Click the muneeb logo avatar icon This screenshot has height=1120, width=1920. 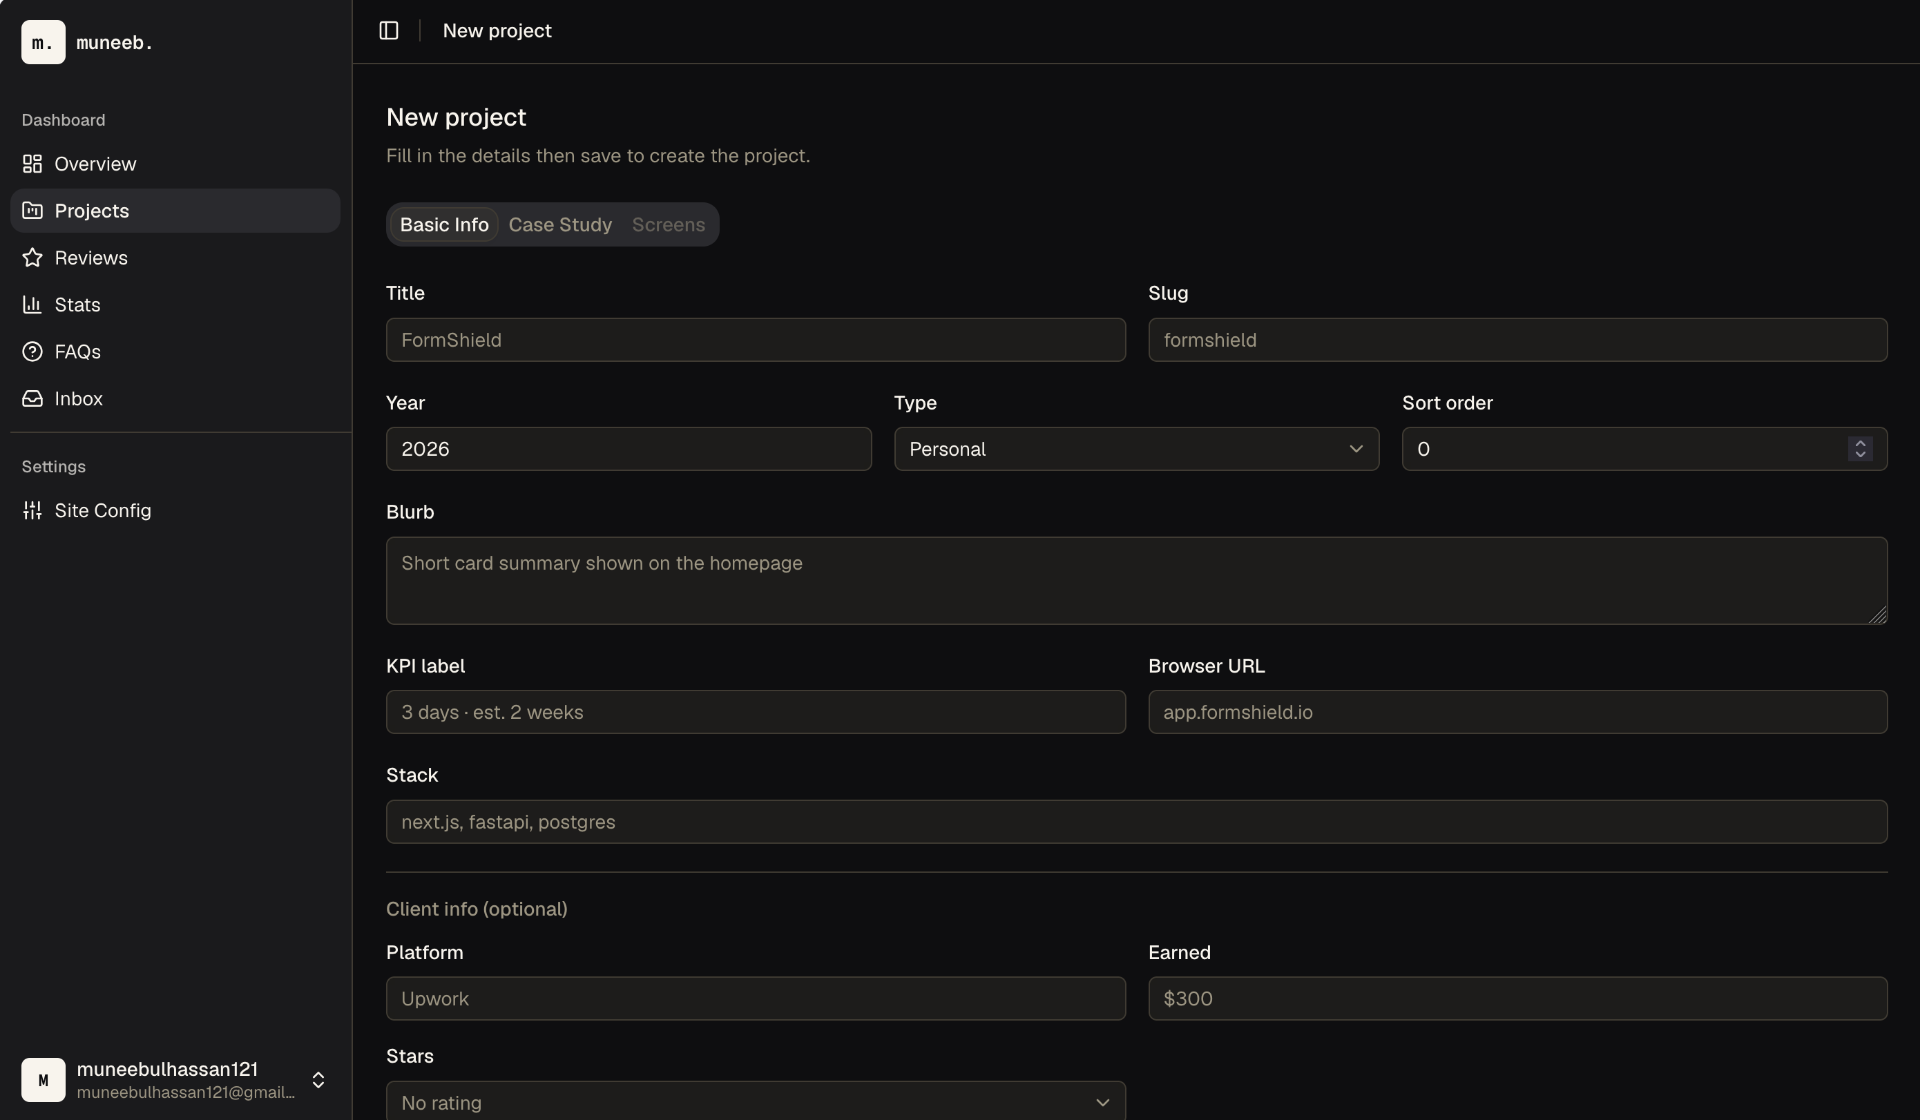click(x=43, y=42)
